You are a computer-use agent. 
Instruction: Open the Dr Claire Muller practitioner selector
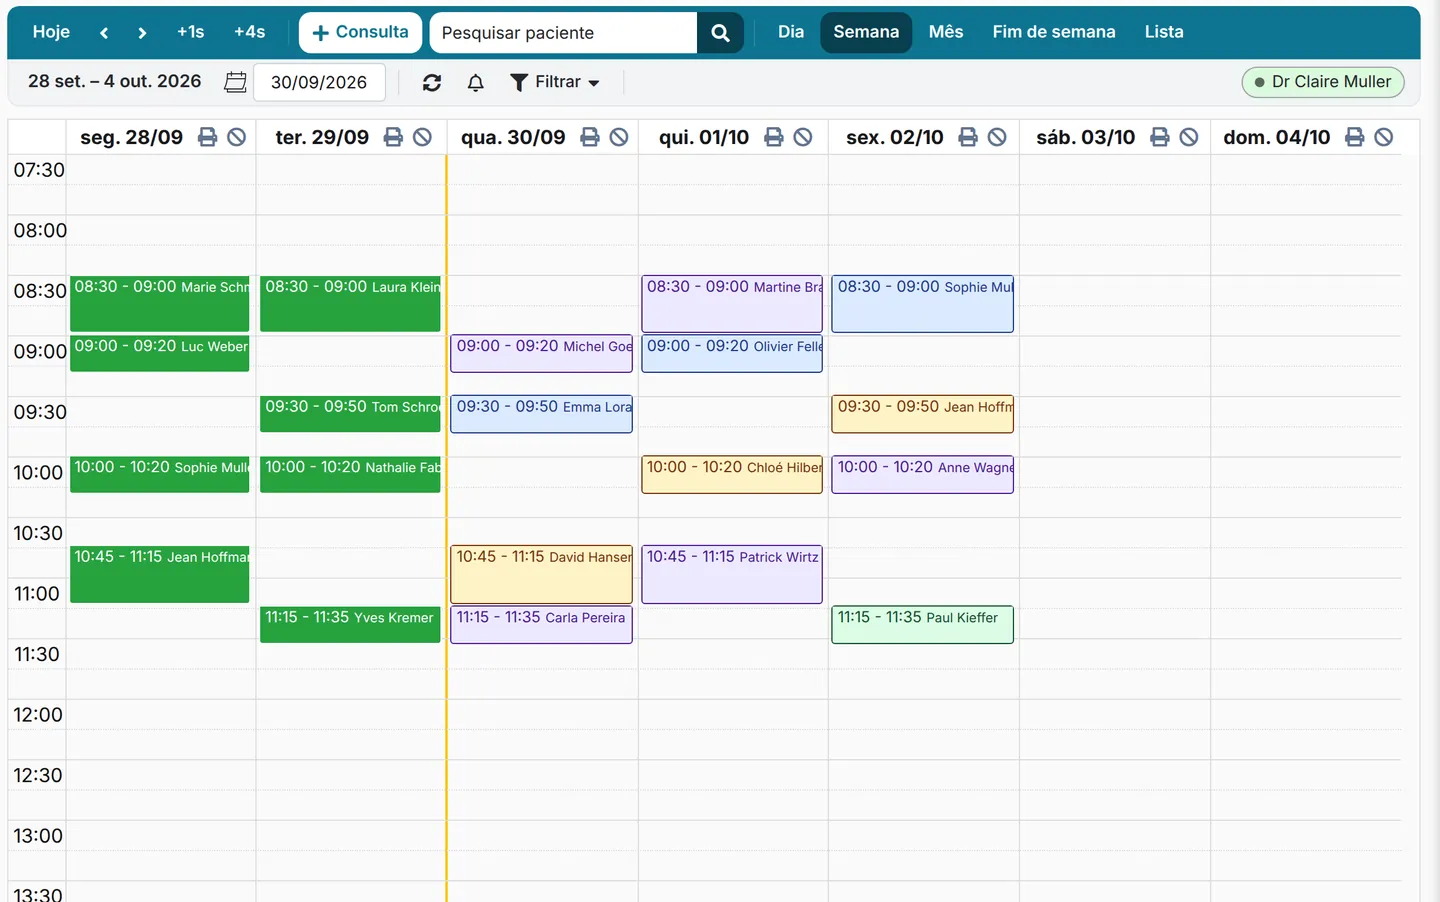point(1323,82)
